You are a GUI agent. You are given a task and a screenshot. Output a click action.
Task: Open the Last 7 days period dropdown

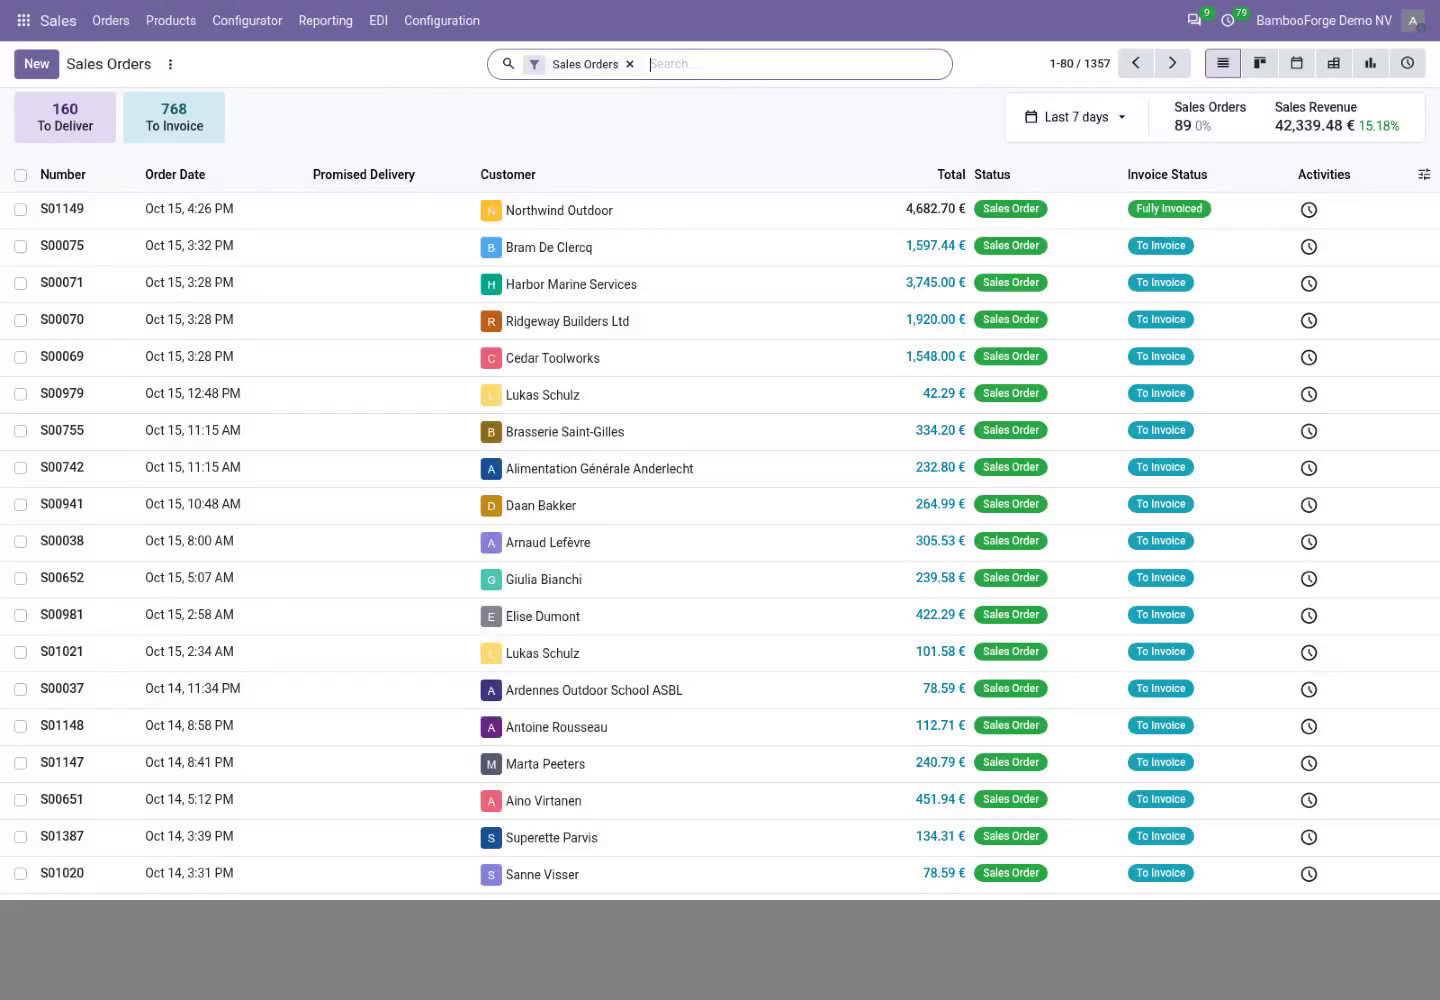(1075, 117)
